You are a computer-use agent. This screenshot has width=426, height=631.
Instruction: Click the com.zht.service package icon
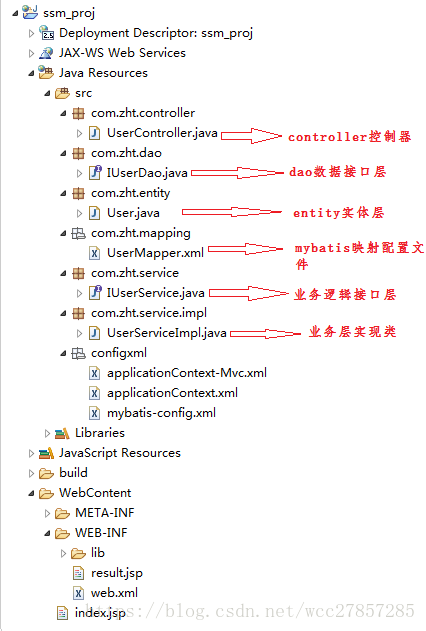tap(78, 273)
